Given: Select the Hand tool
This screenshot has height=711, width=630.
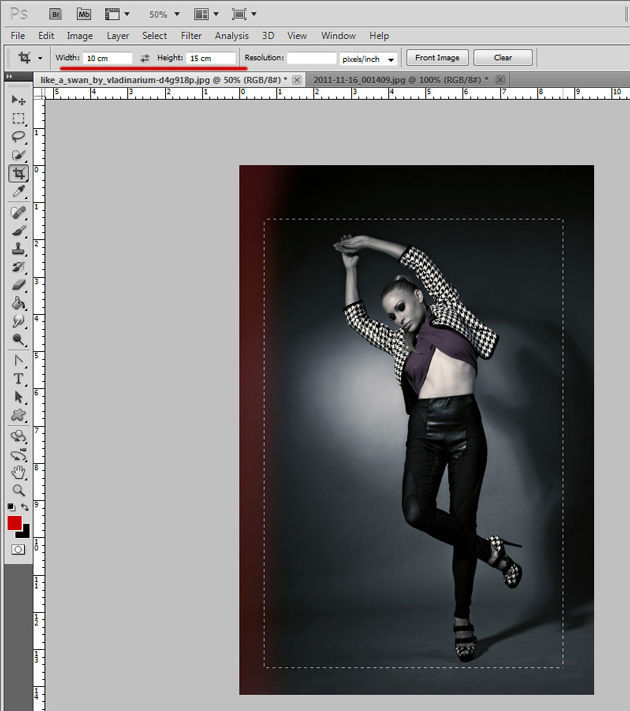Looking at the screenshot, I should click(18, 472).
